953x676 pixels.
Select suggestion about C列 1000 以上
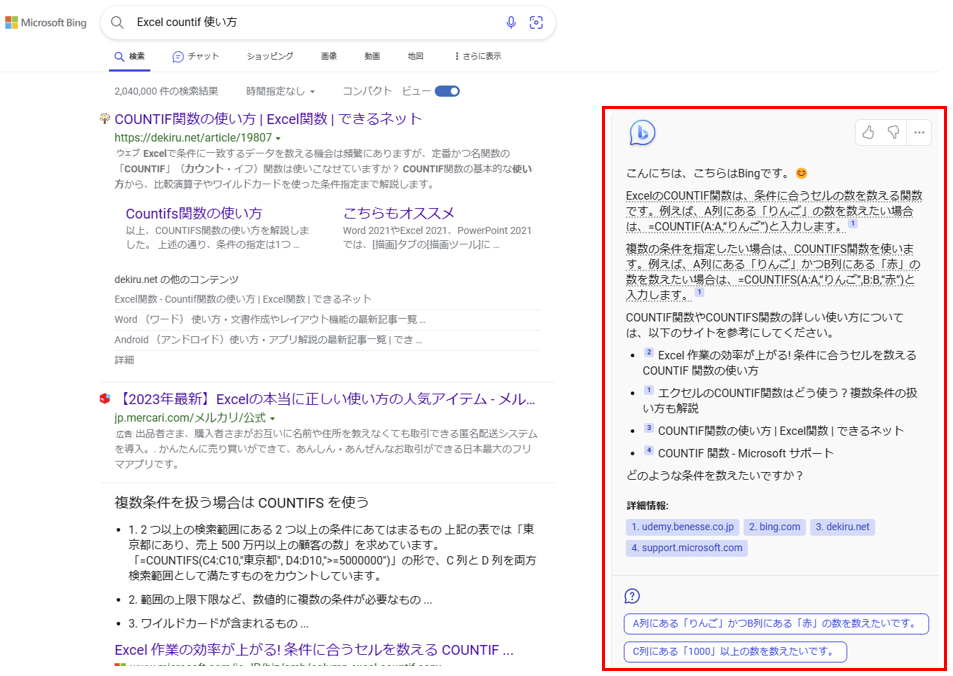735,652
